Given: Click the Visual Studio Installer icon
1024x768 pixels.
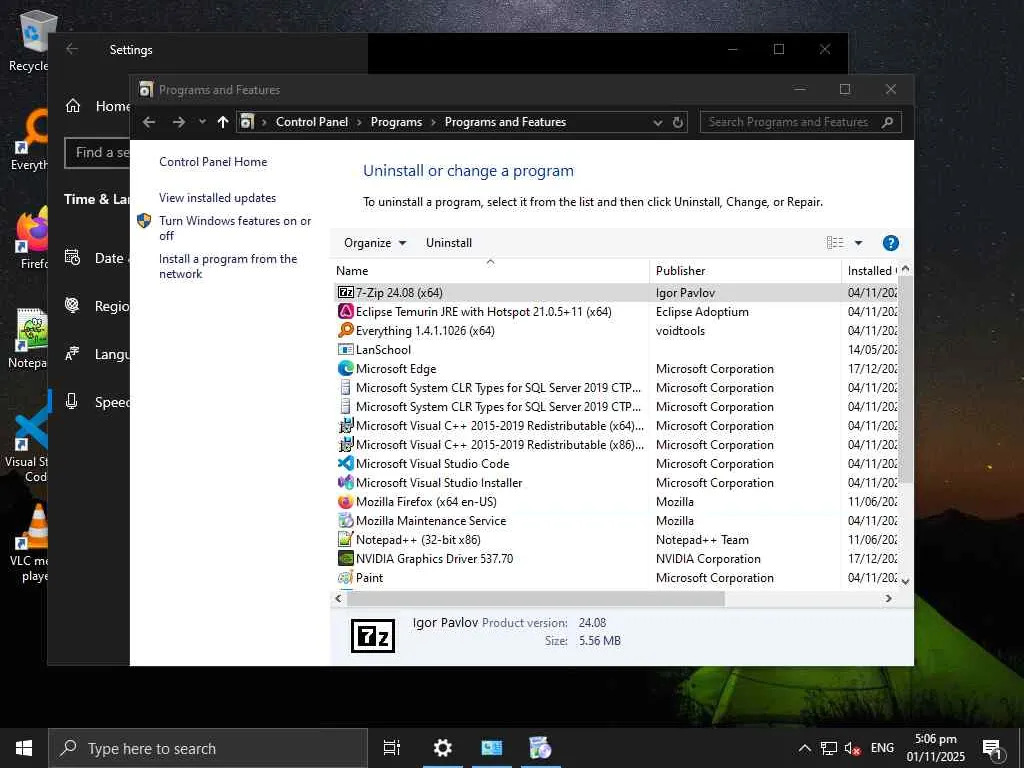Looking at the screenshot, I should click(345, 482).
